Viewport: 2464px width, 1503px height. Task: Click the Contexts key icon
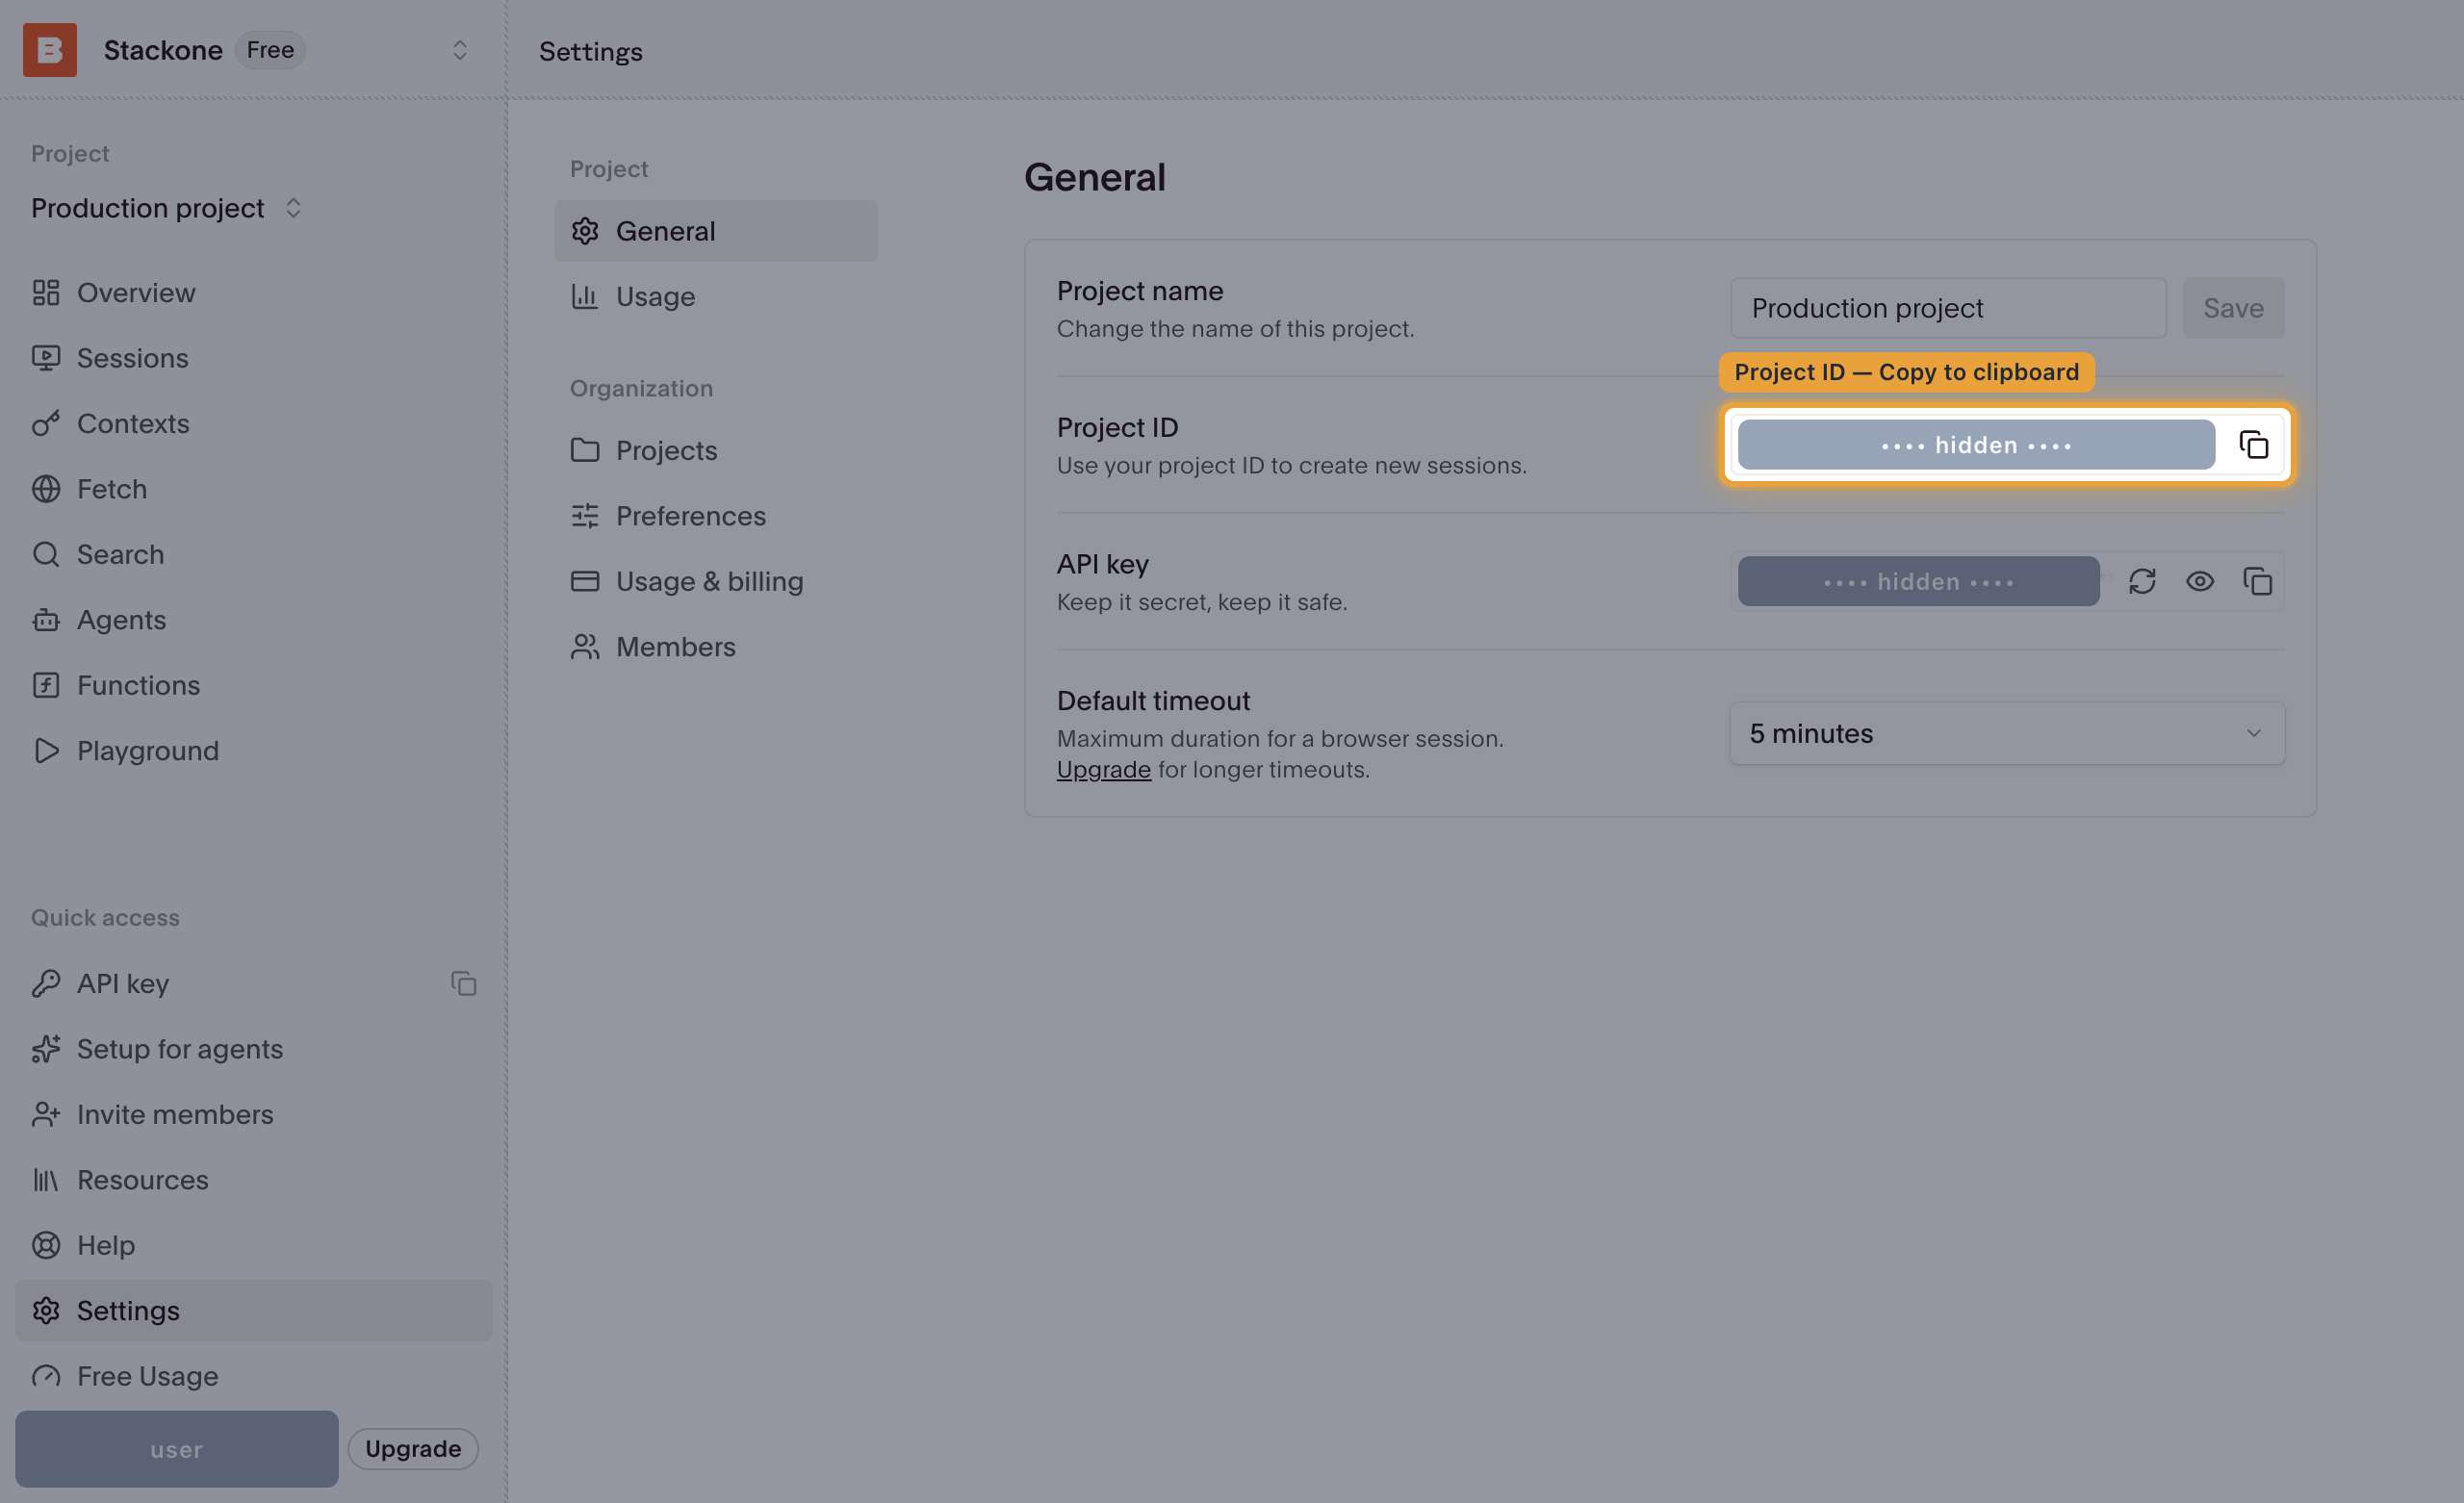[46, 424]
